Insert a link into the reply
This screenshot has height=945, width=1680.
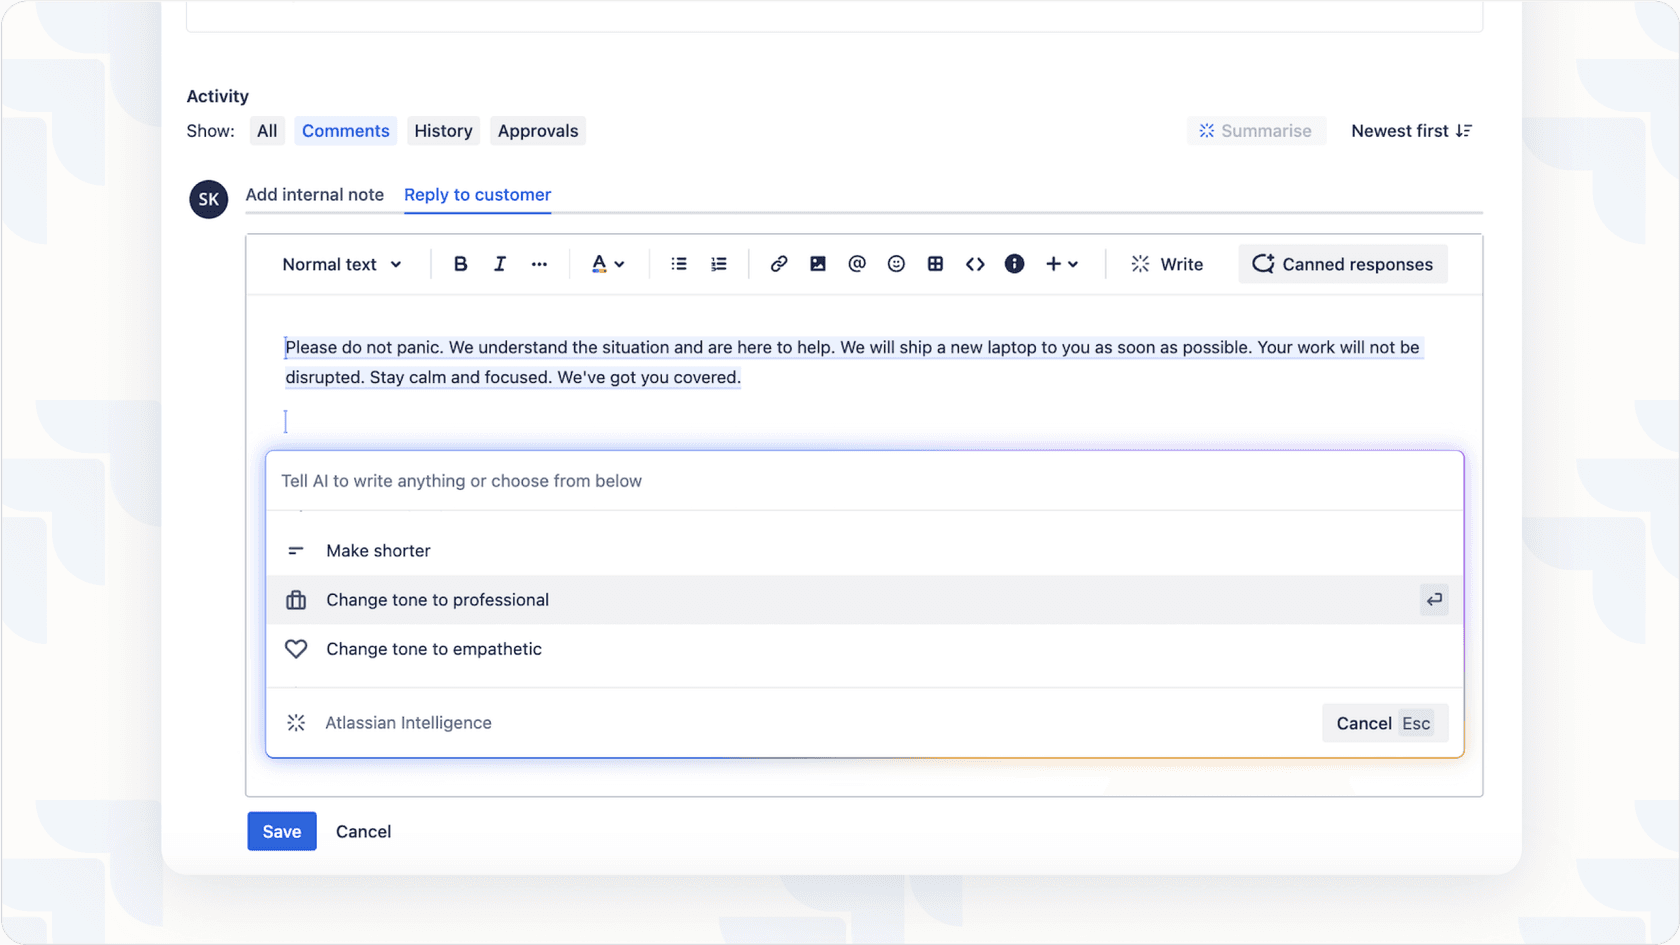778,263
